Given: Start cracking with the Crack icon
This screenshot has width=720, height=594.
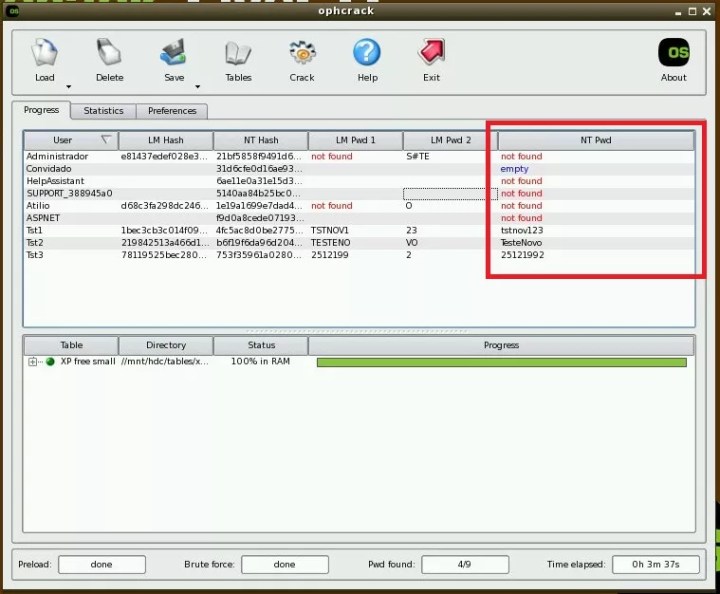Looking at the screenshot, I should (302, 52).
